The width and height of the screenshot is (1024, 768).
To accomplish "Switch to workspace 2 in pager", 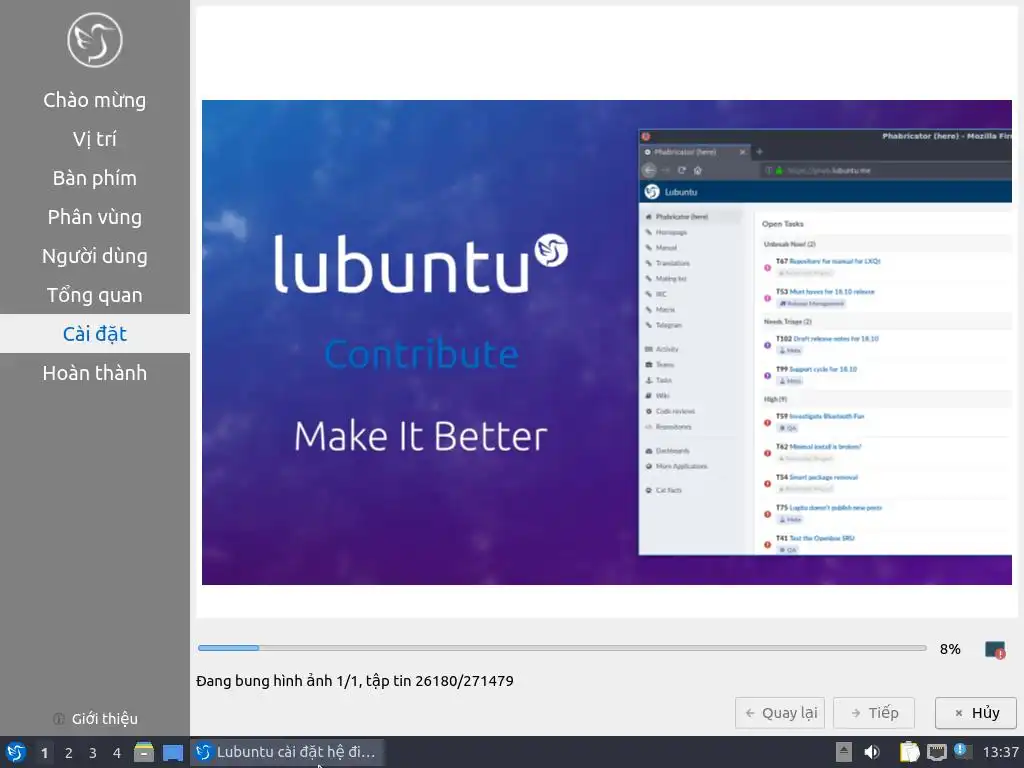I will pyautogui.click(x=69, y=752).
